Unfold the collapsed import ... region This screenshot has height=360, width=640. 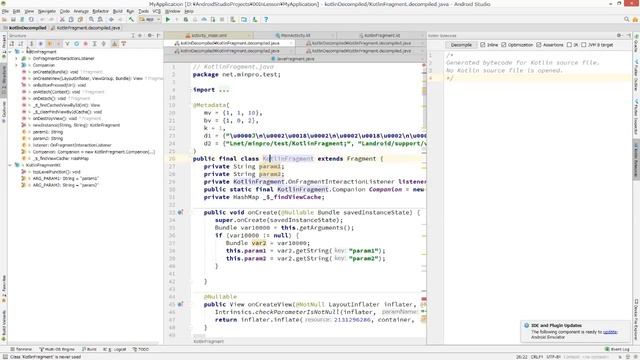pyautogui.click(x=224, y=90)
